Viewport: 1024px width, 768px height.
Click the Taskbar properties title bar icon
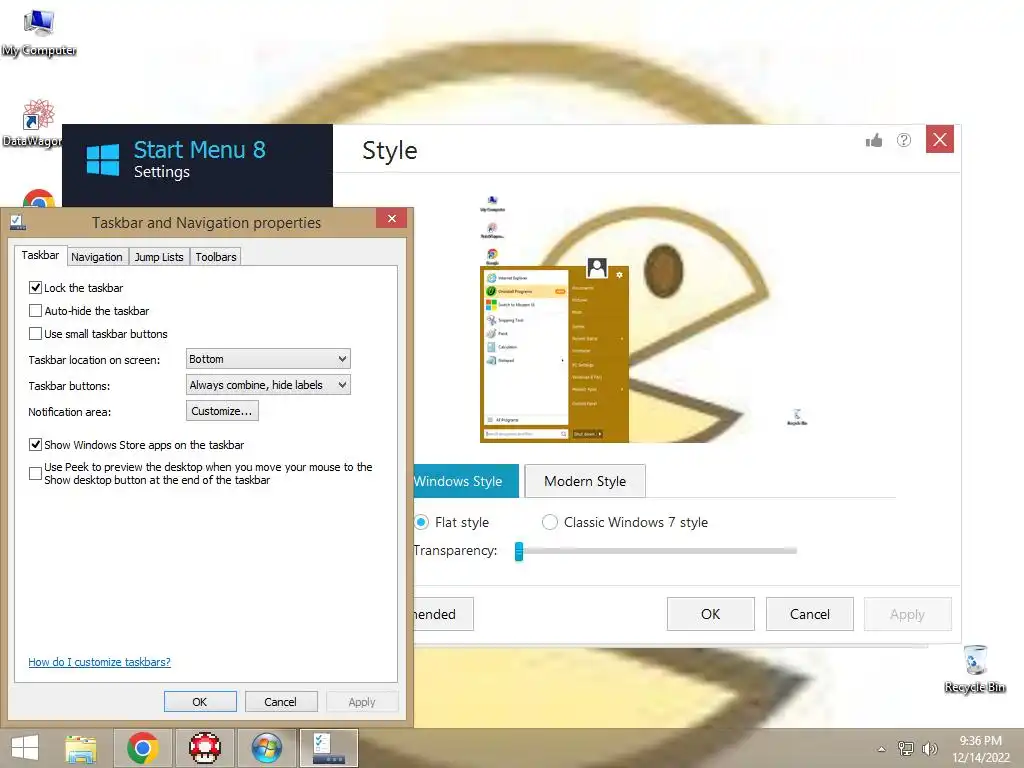(18, 223)
